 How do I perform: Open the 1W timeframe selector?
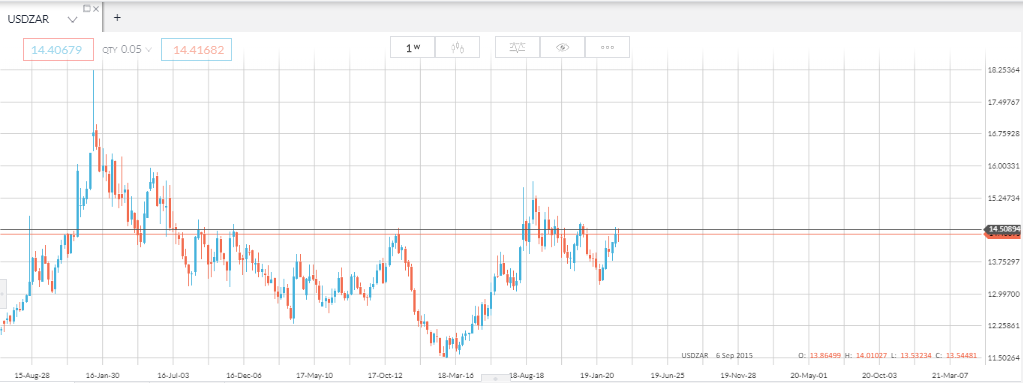[412, 47]
